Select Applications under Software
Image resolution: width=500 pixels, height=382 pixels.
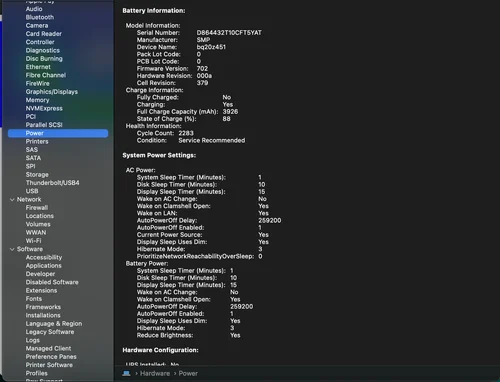(x=44, y=266)
